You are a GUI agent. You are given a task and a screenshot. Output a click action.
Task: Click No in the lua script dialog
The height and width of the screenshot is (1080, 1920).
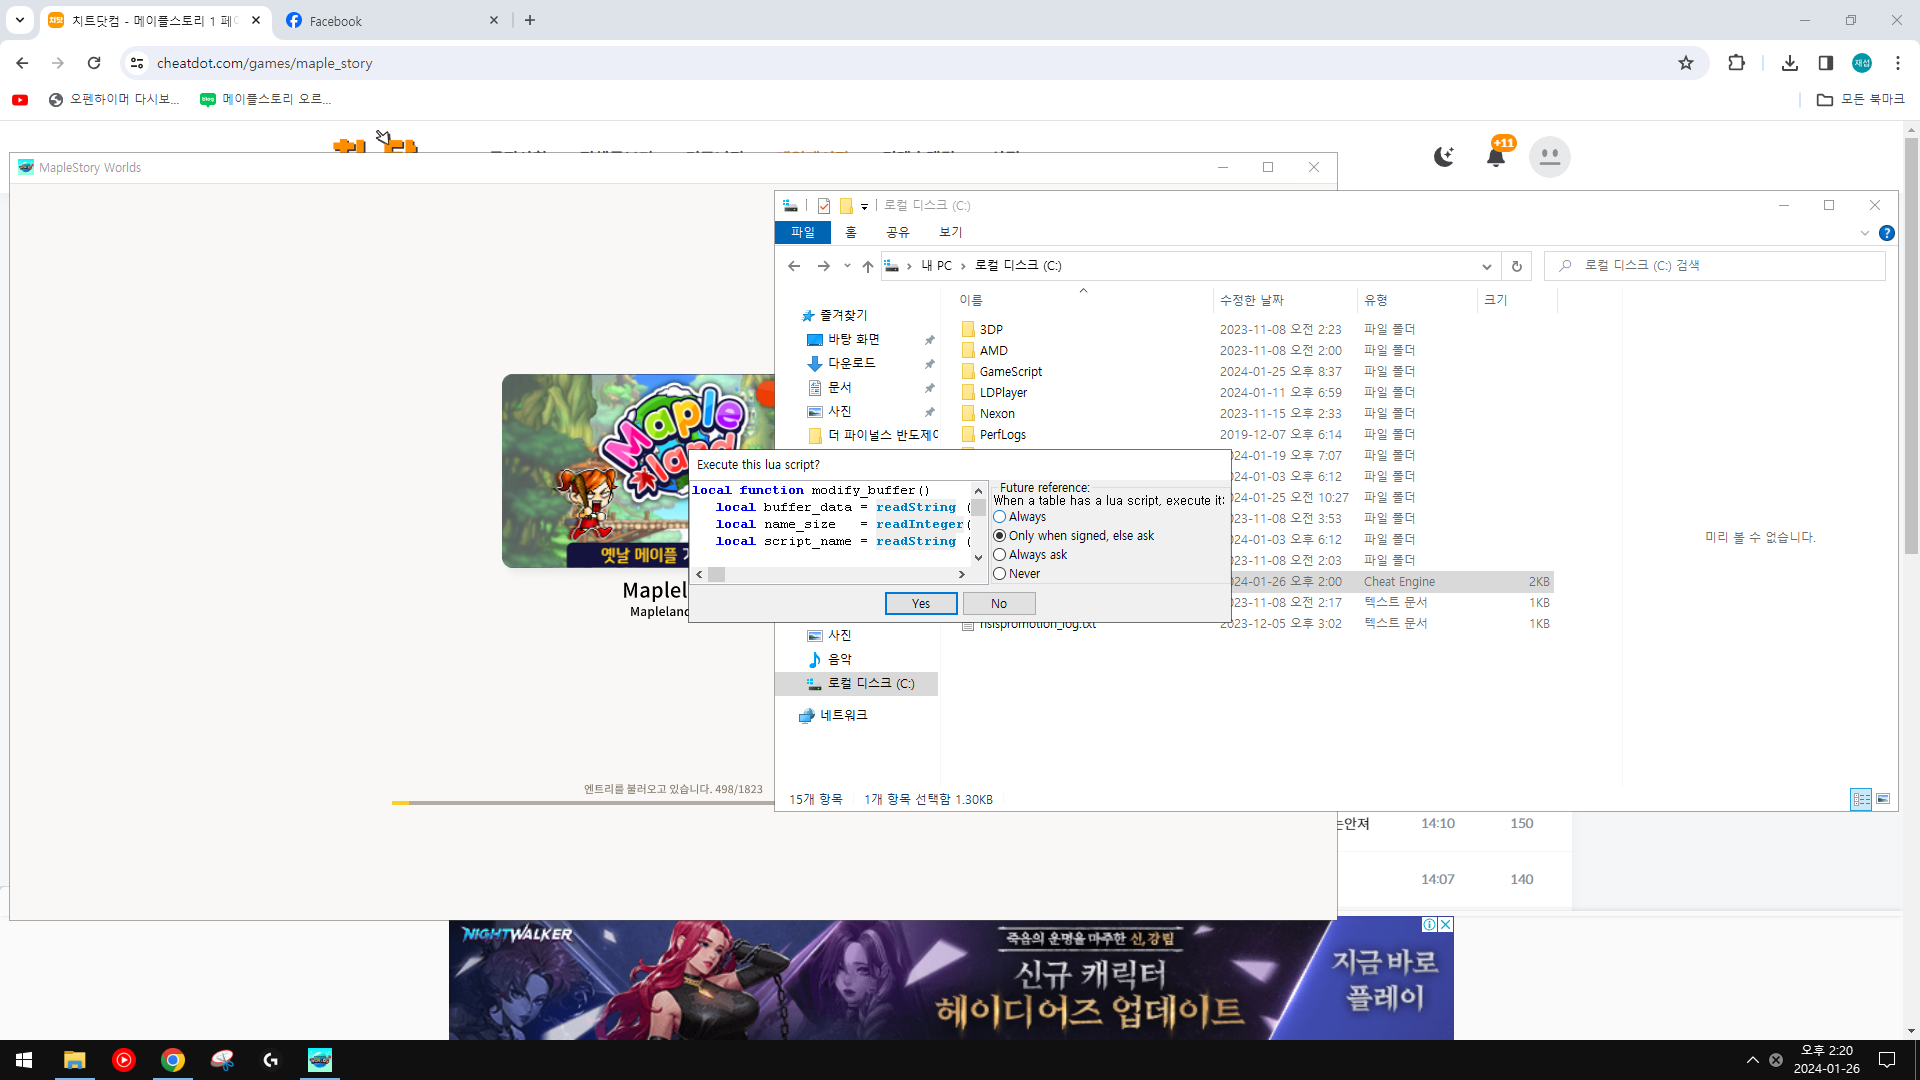[x=998, y=603]
